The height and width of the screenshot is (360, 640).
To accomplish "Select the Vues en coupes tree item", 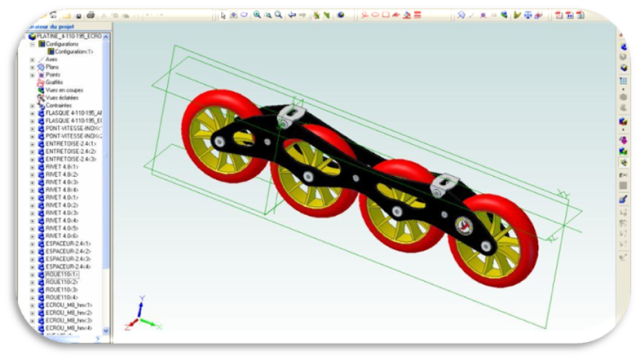I will 64,90.
